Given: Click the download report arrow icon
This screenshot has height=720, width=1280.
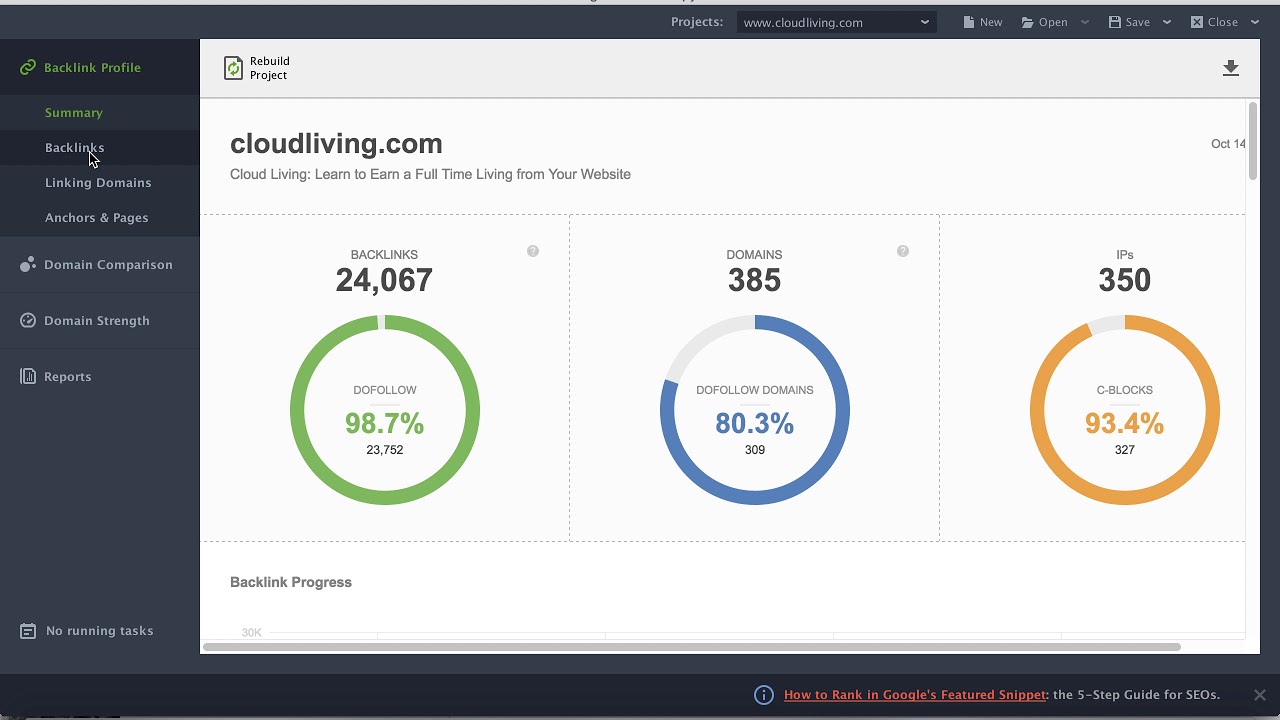Looking at the screenshot, I should pyautogui.click(x=1231, y=68).
